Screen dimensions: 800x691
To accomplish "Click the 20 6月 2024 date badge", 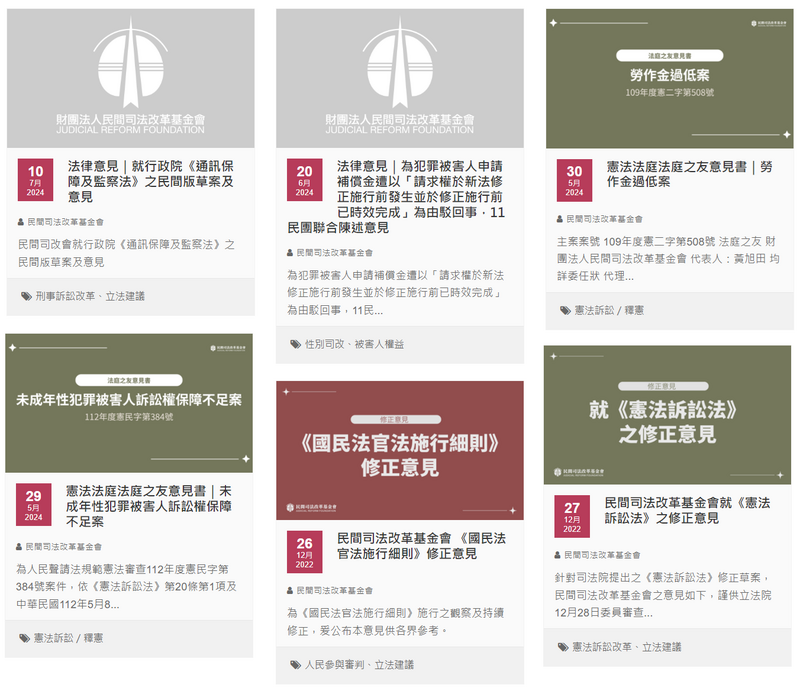I will (x=305, y=180).
